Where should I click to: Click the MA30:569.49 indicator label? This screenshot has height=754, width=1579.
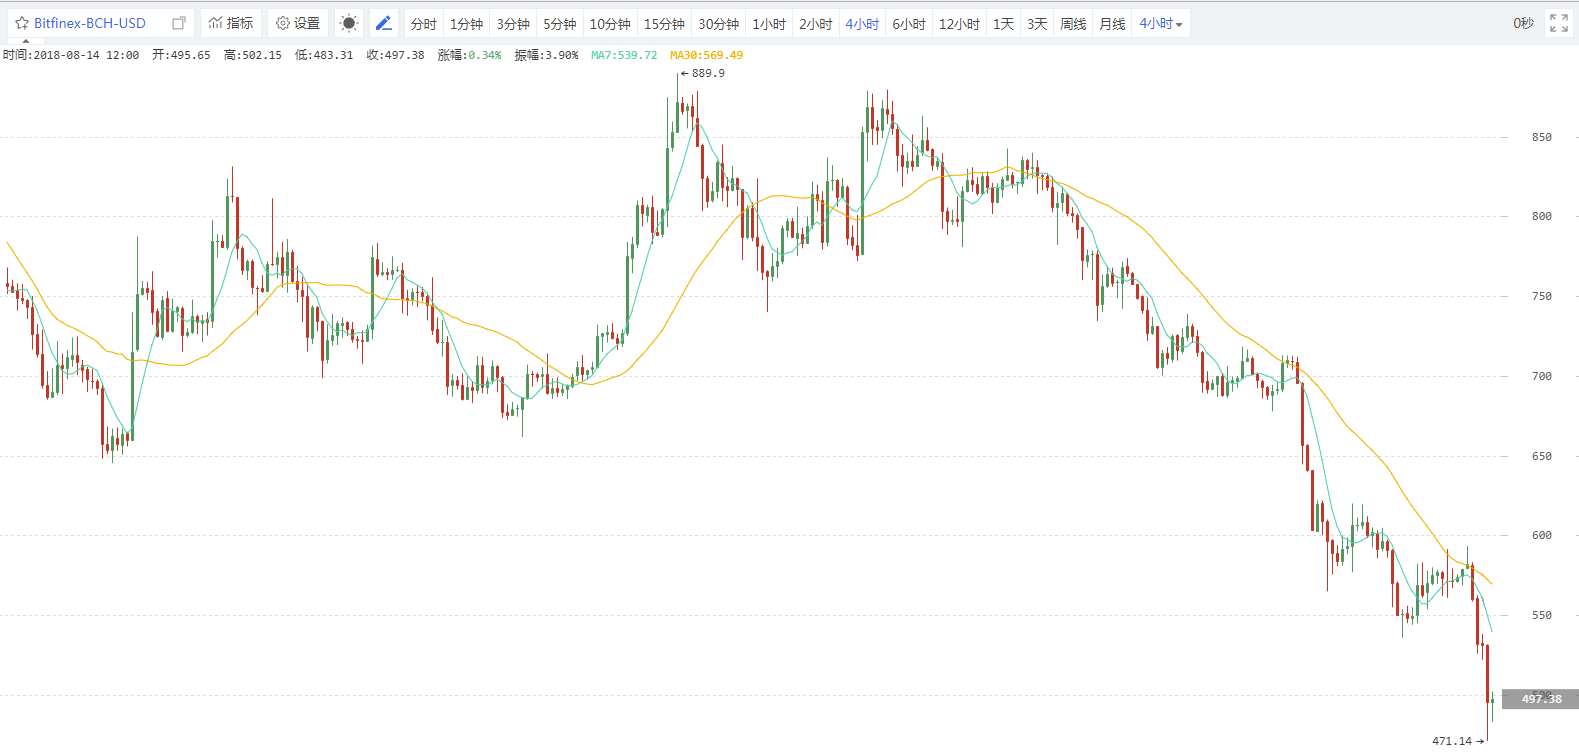706,55
